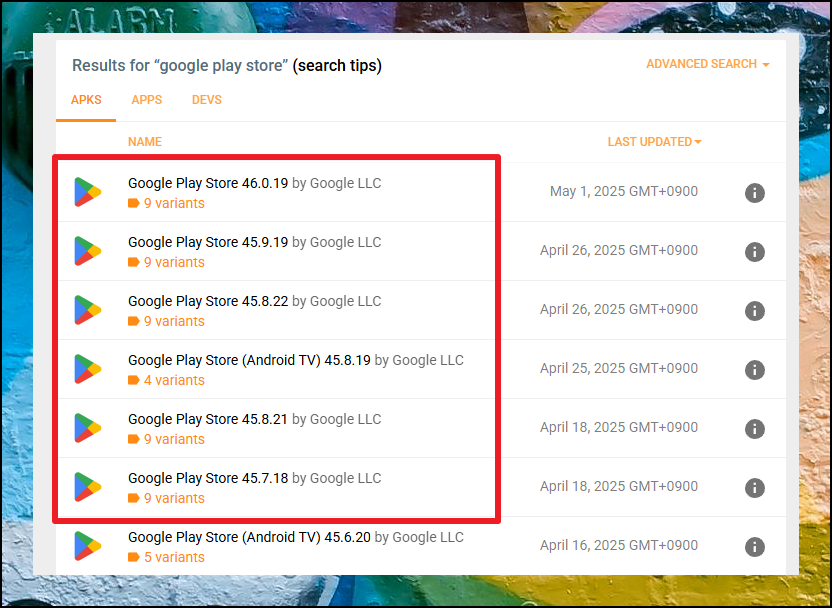This screenshot has height=608, width=832.
Task: Open Google Play Store (Android TV) 45.6.20 listing
Action: coord(249,537)
